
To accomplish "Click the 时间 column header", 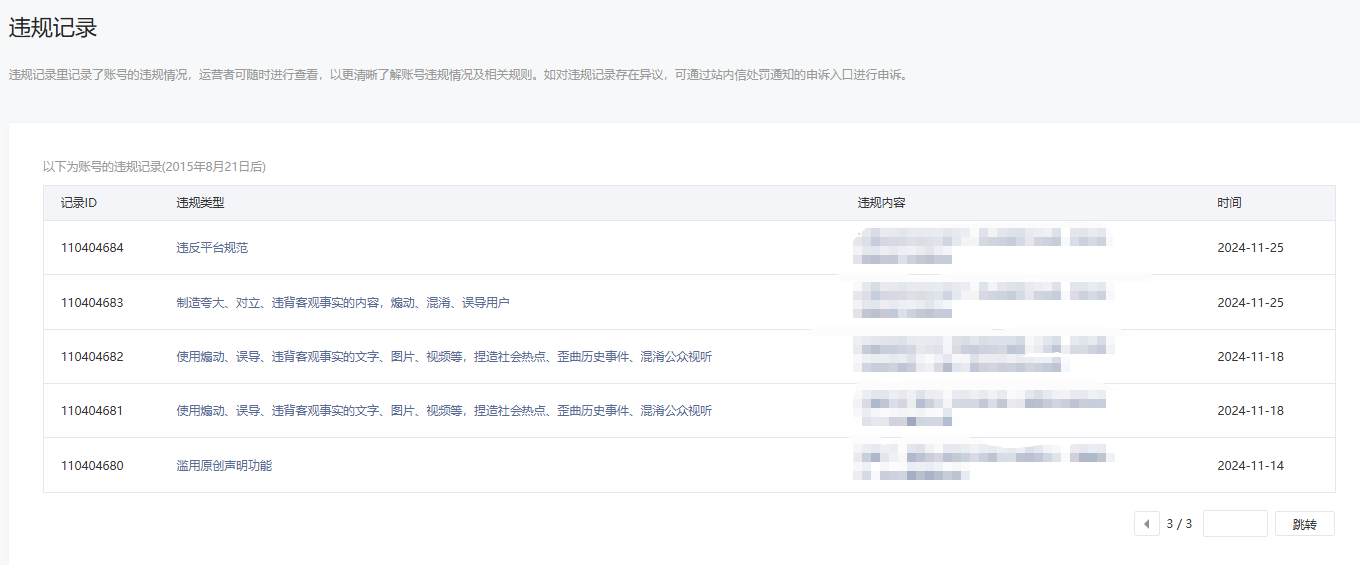I will coord(1229,203).
